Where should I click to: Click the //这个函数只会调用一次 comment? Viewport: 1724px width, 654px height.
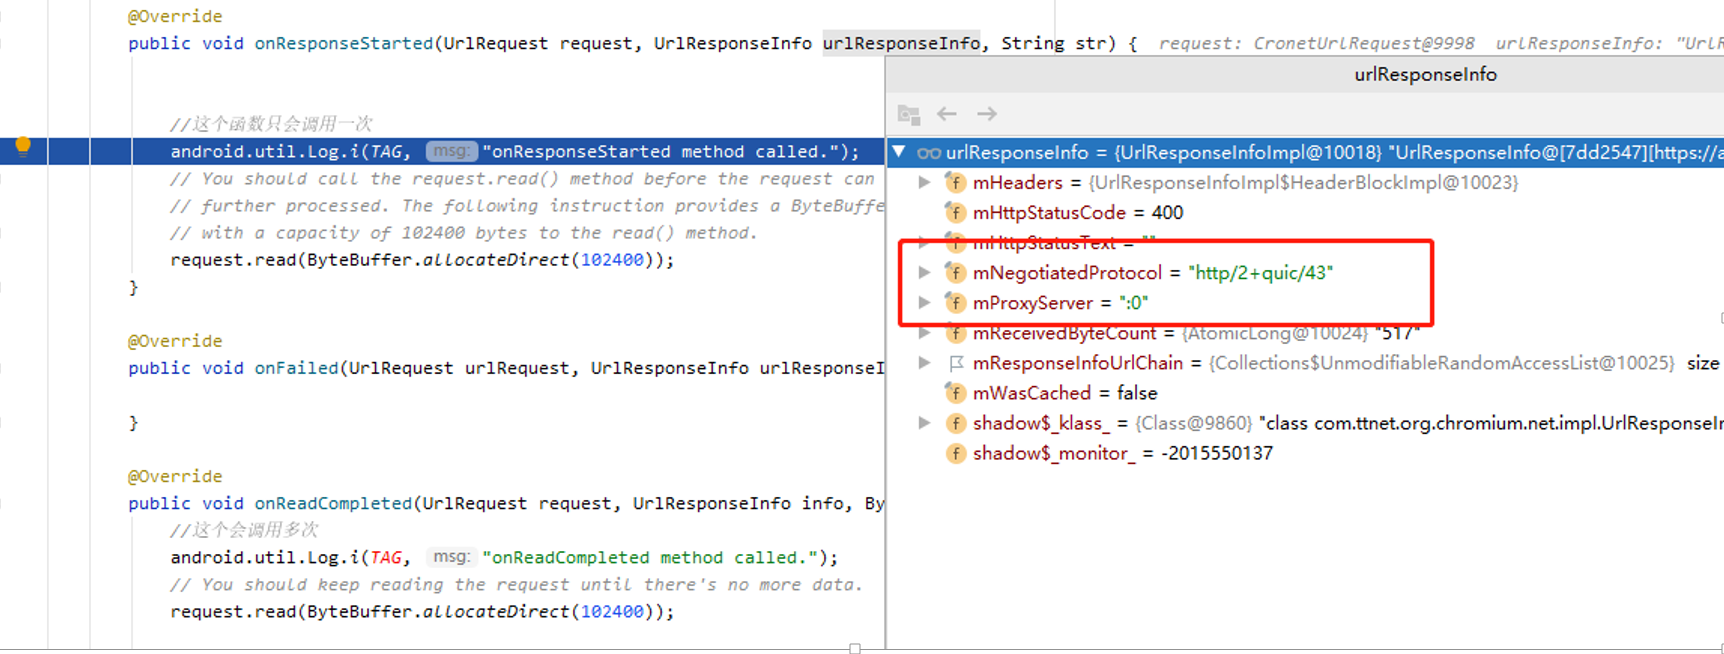click(x=271, y=124)
